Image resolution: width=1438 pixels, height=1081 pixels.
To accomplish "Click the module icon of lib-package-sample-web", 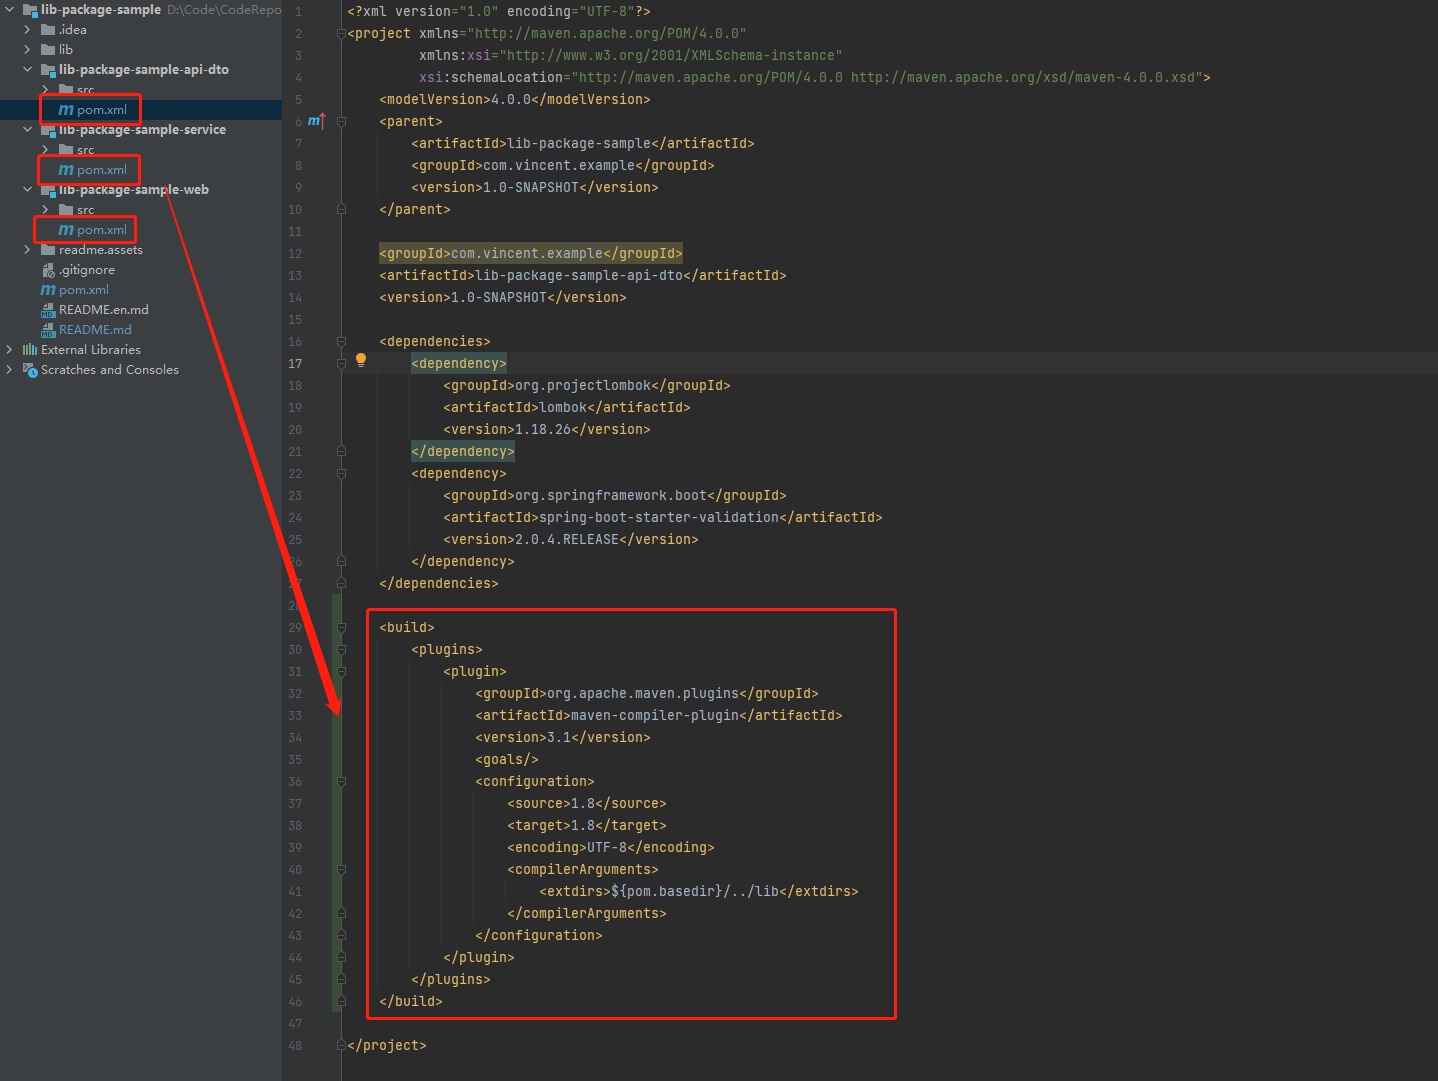I will [x=47, y=189].
